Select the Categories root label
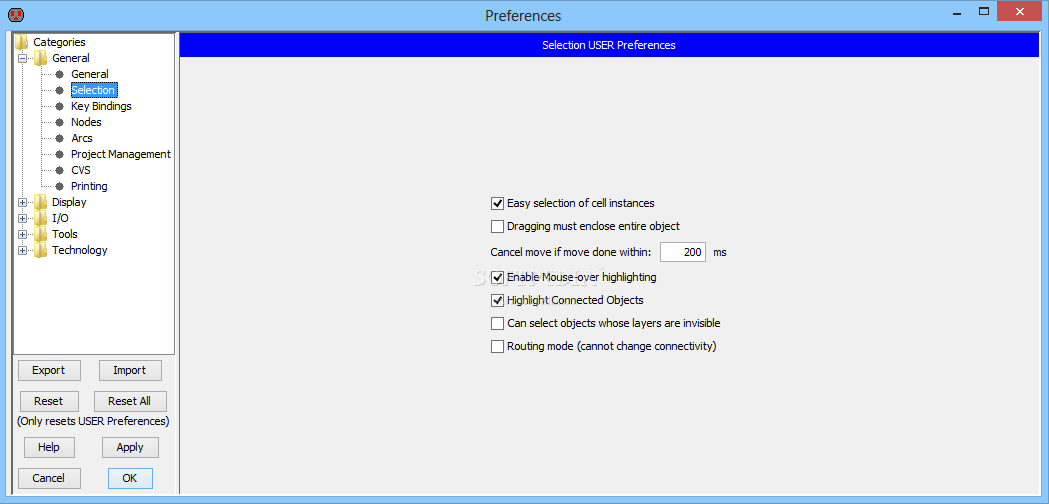1049x504 pixels. click(60, 42)
